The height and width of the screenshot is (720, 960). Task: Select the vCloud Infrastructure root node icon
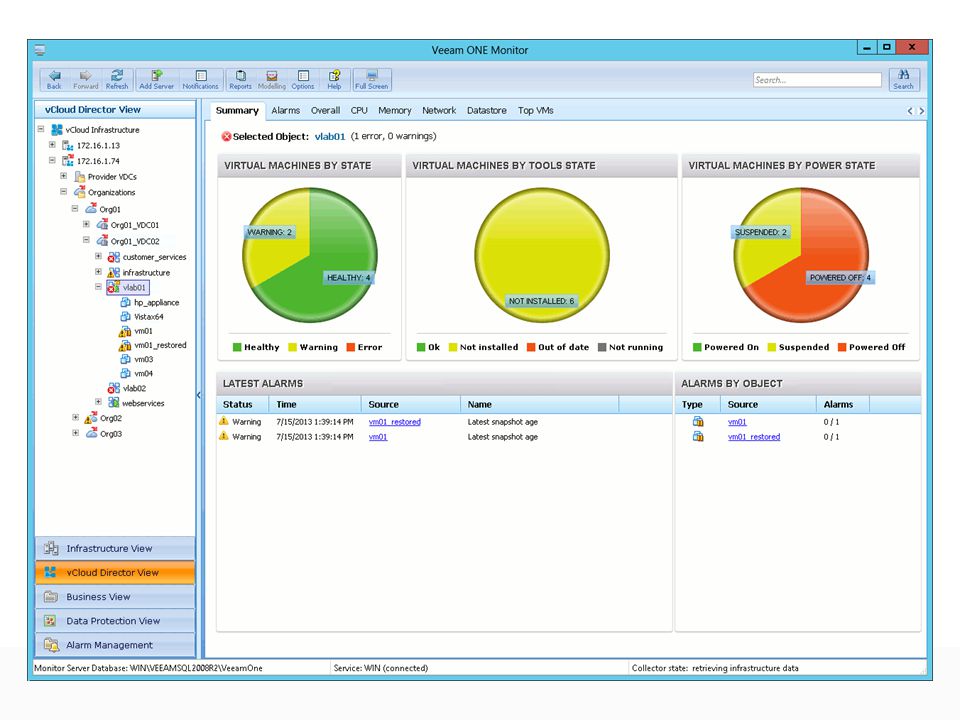coord(57,130)
